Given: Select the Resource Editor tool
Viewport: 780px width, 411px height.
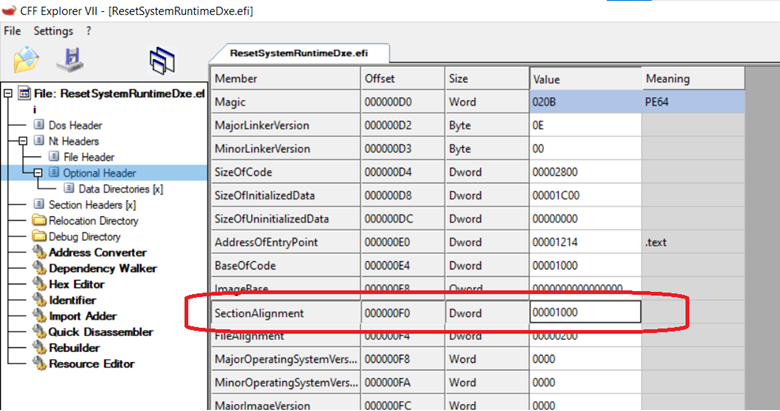Looking at the screenshot, I should [92, 364].
